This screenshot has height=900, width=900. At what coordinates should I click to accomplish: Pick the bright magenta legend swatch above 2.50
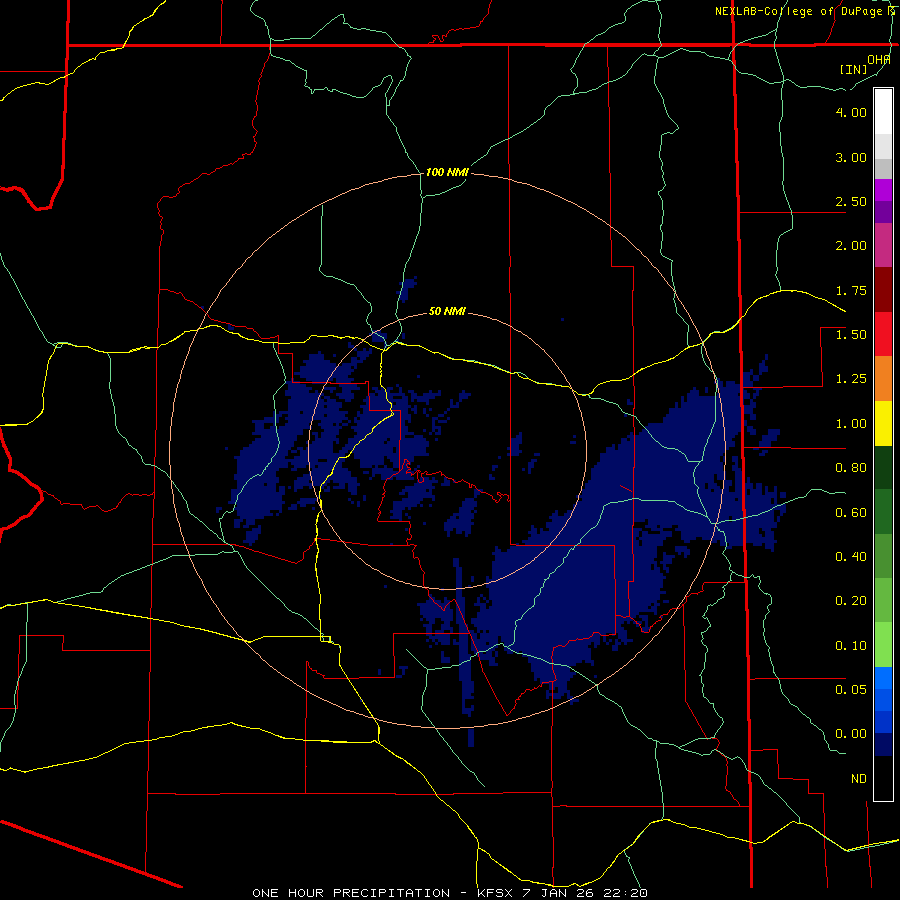click(883, 190)
